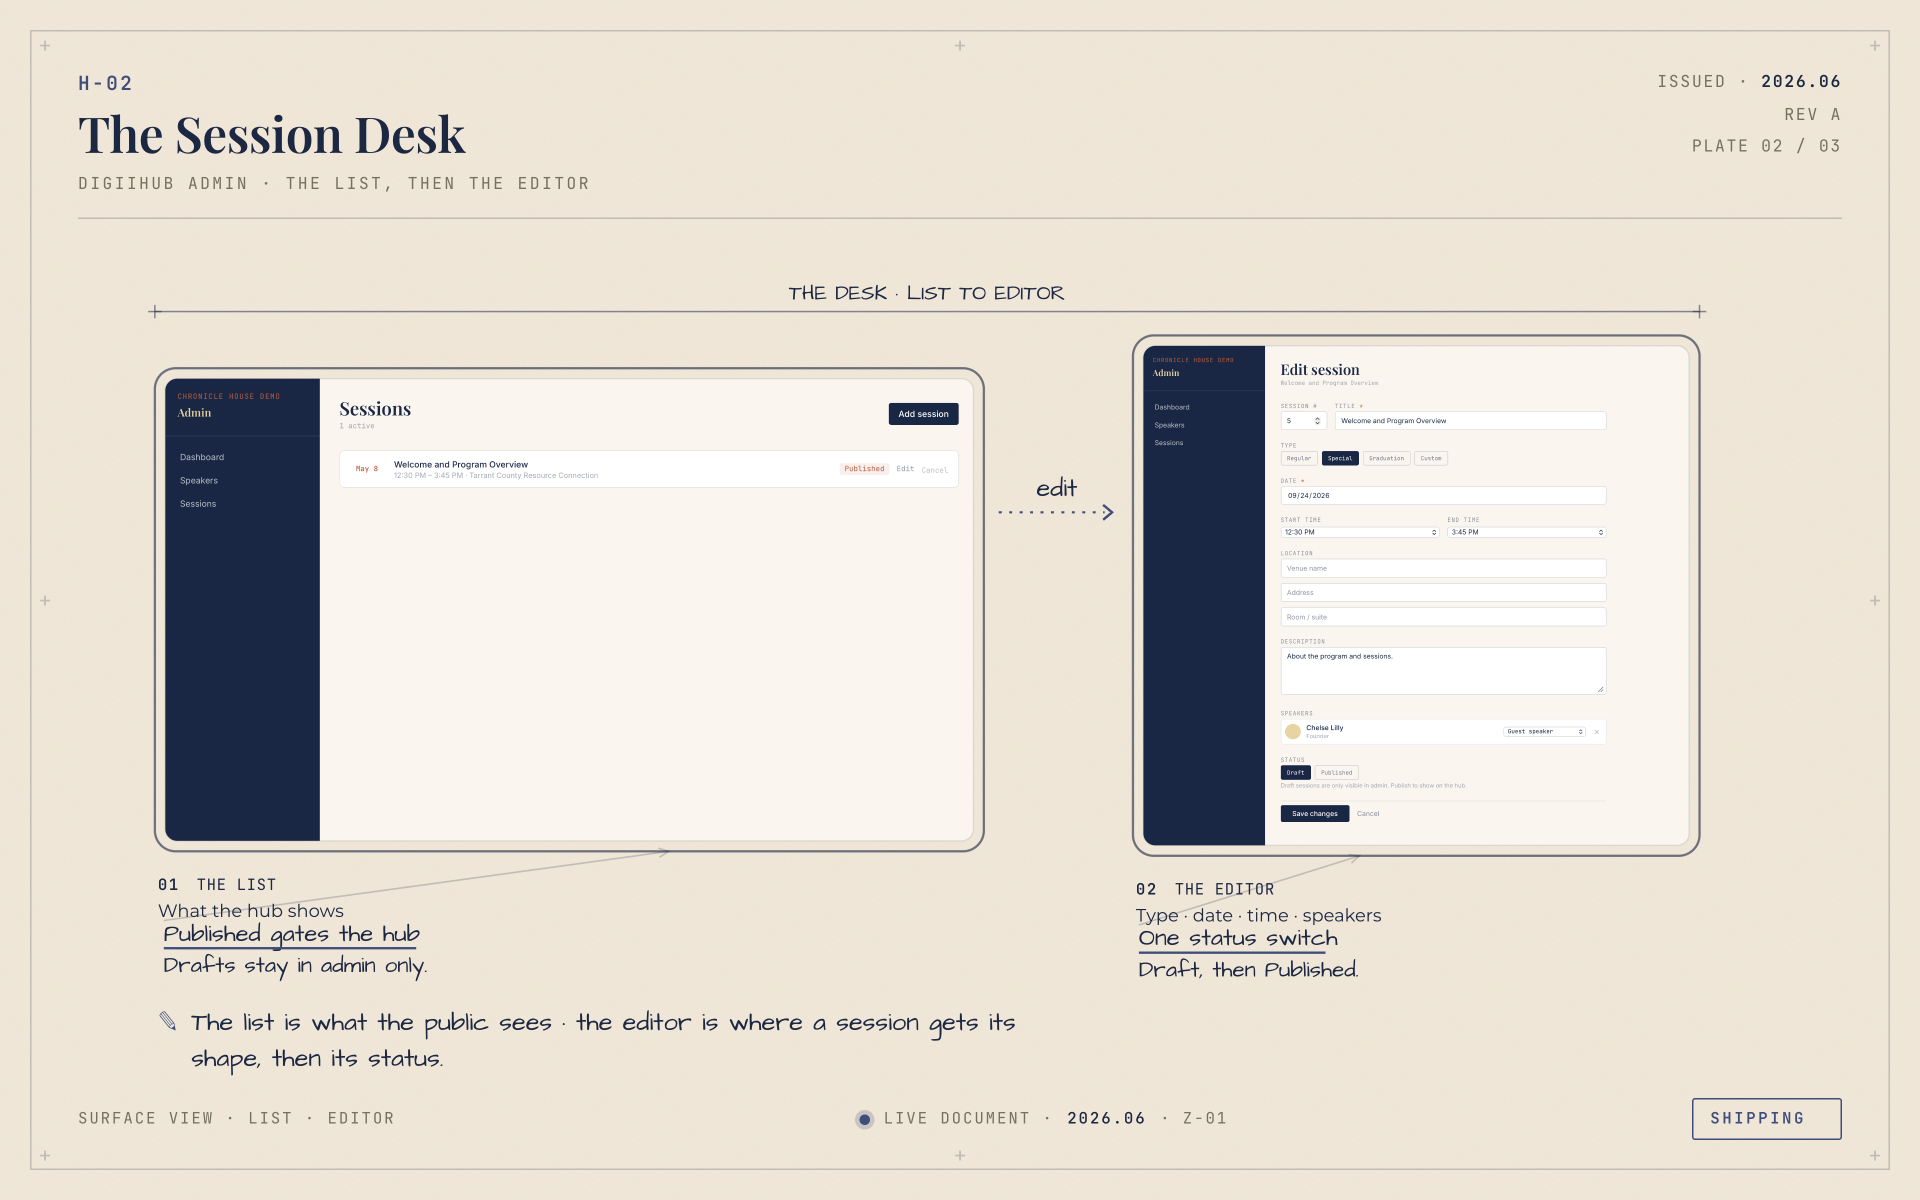
Task: Set status to Published in the editor
Action: 1336,773
